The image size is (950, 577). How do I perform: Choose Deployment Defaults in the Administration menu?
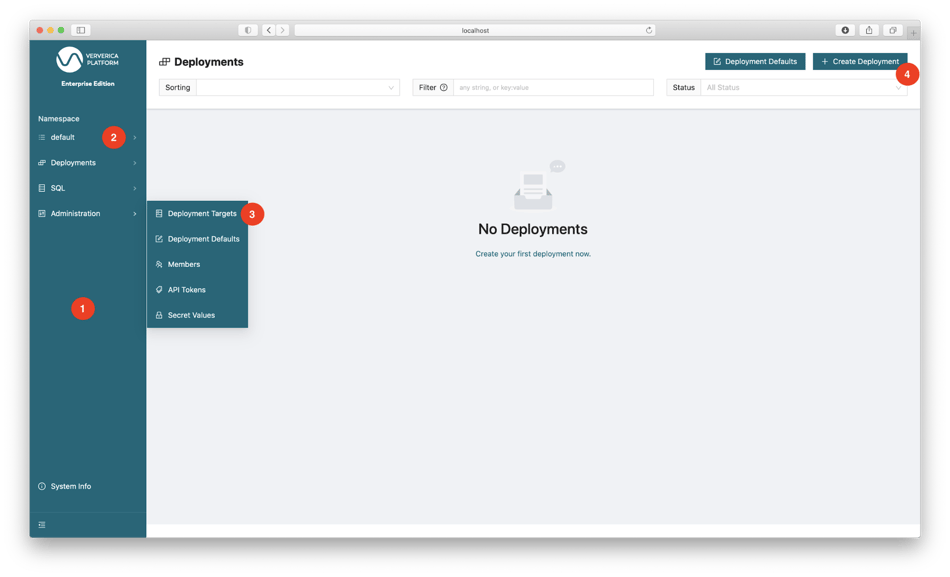pos(202,238)
